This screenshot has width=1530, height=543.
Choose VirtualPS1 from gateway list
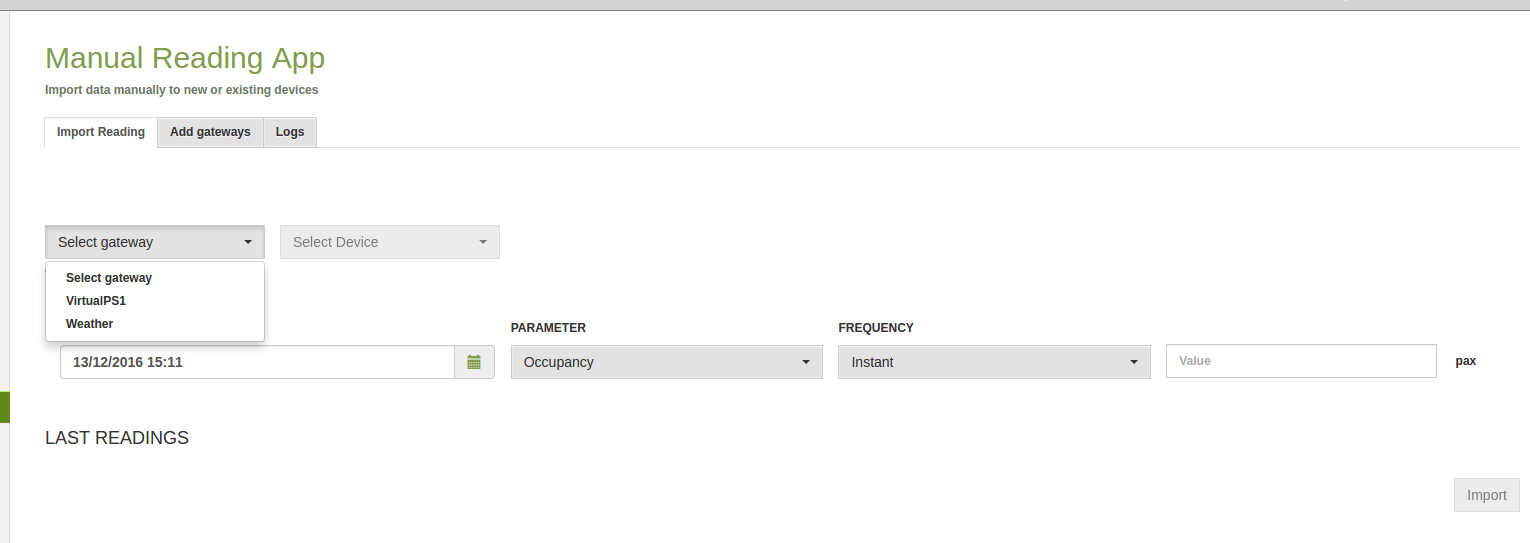coord(96,301)
